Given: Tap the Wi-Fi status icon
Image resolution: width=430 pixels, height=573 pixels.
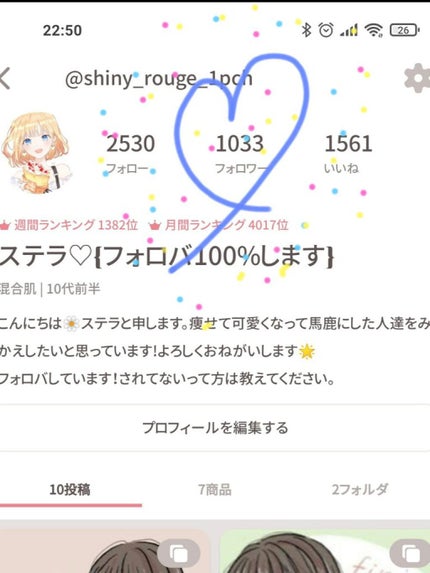Looking at the screenshot, I should click(374, 30).
